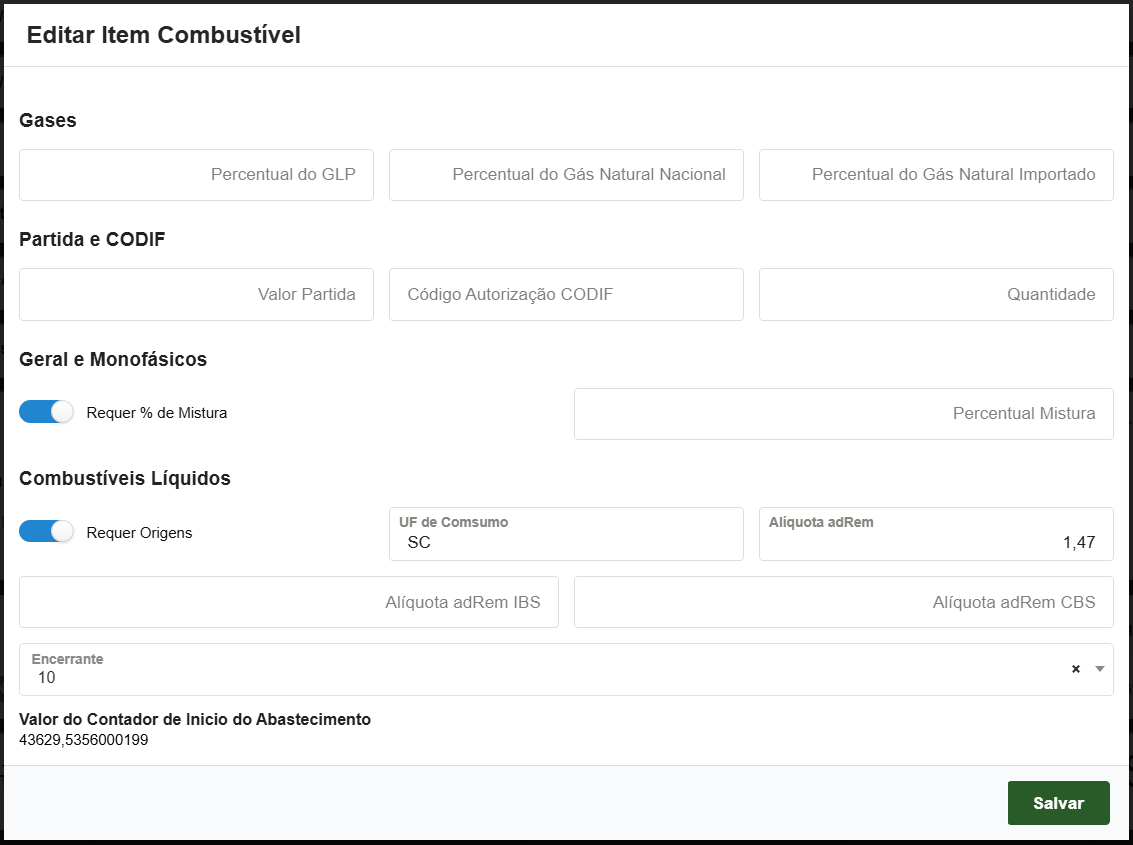
Task: Select the Percentual do Gás Natural Importado field
Action: tap(936, 175)
